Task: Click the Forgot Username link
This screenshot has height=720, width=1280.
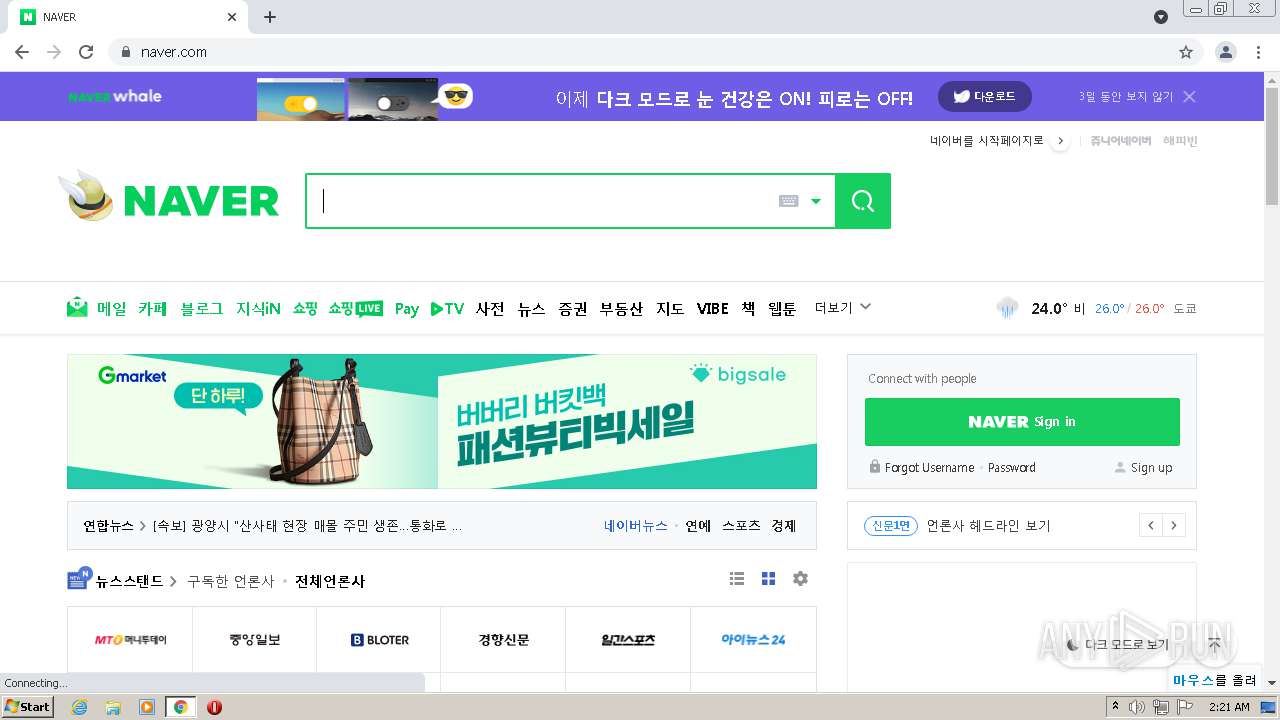Action: [x=929, y=467]
